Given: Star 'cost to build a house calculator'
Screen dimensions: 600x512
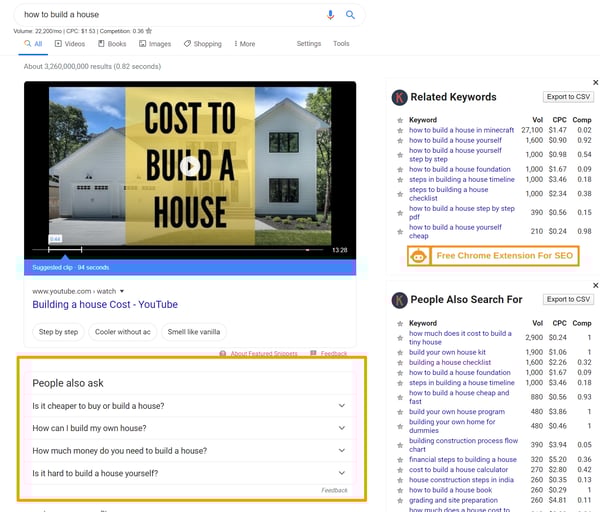Looking at the screenshot, I should 400,470.
